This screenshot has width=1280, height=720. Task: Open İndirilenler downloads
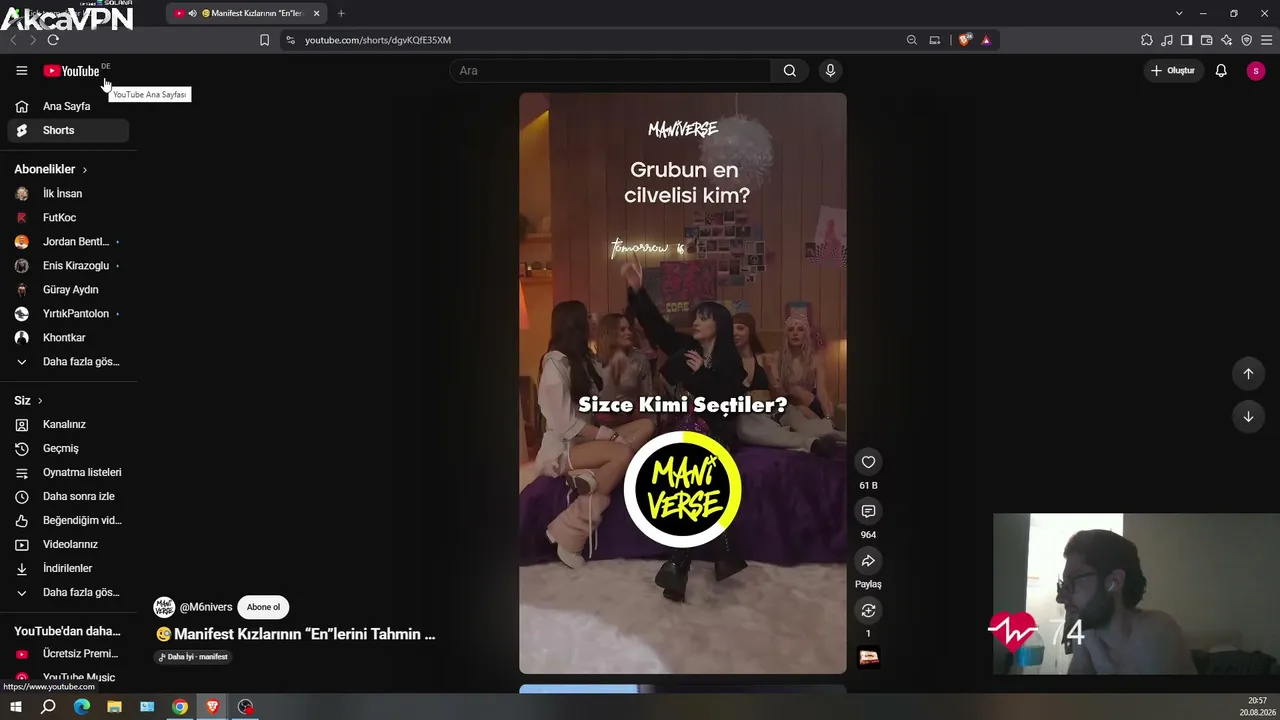(x=68, y=569)
